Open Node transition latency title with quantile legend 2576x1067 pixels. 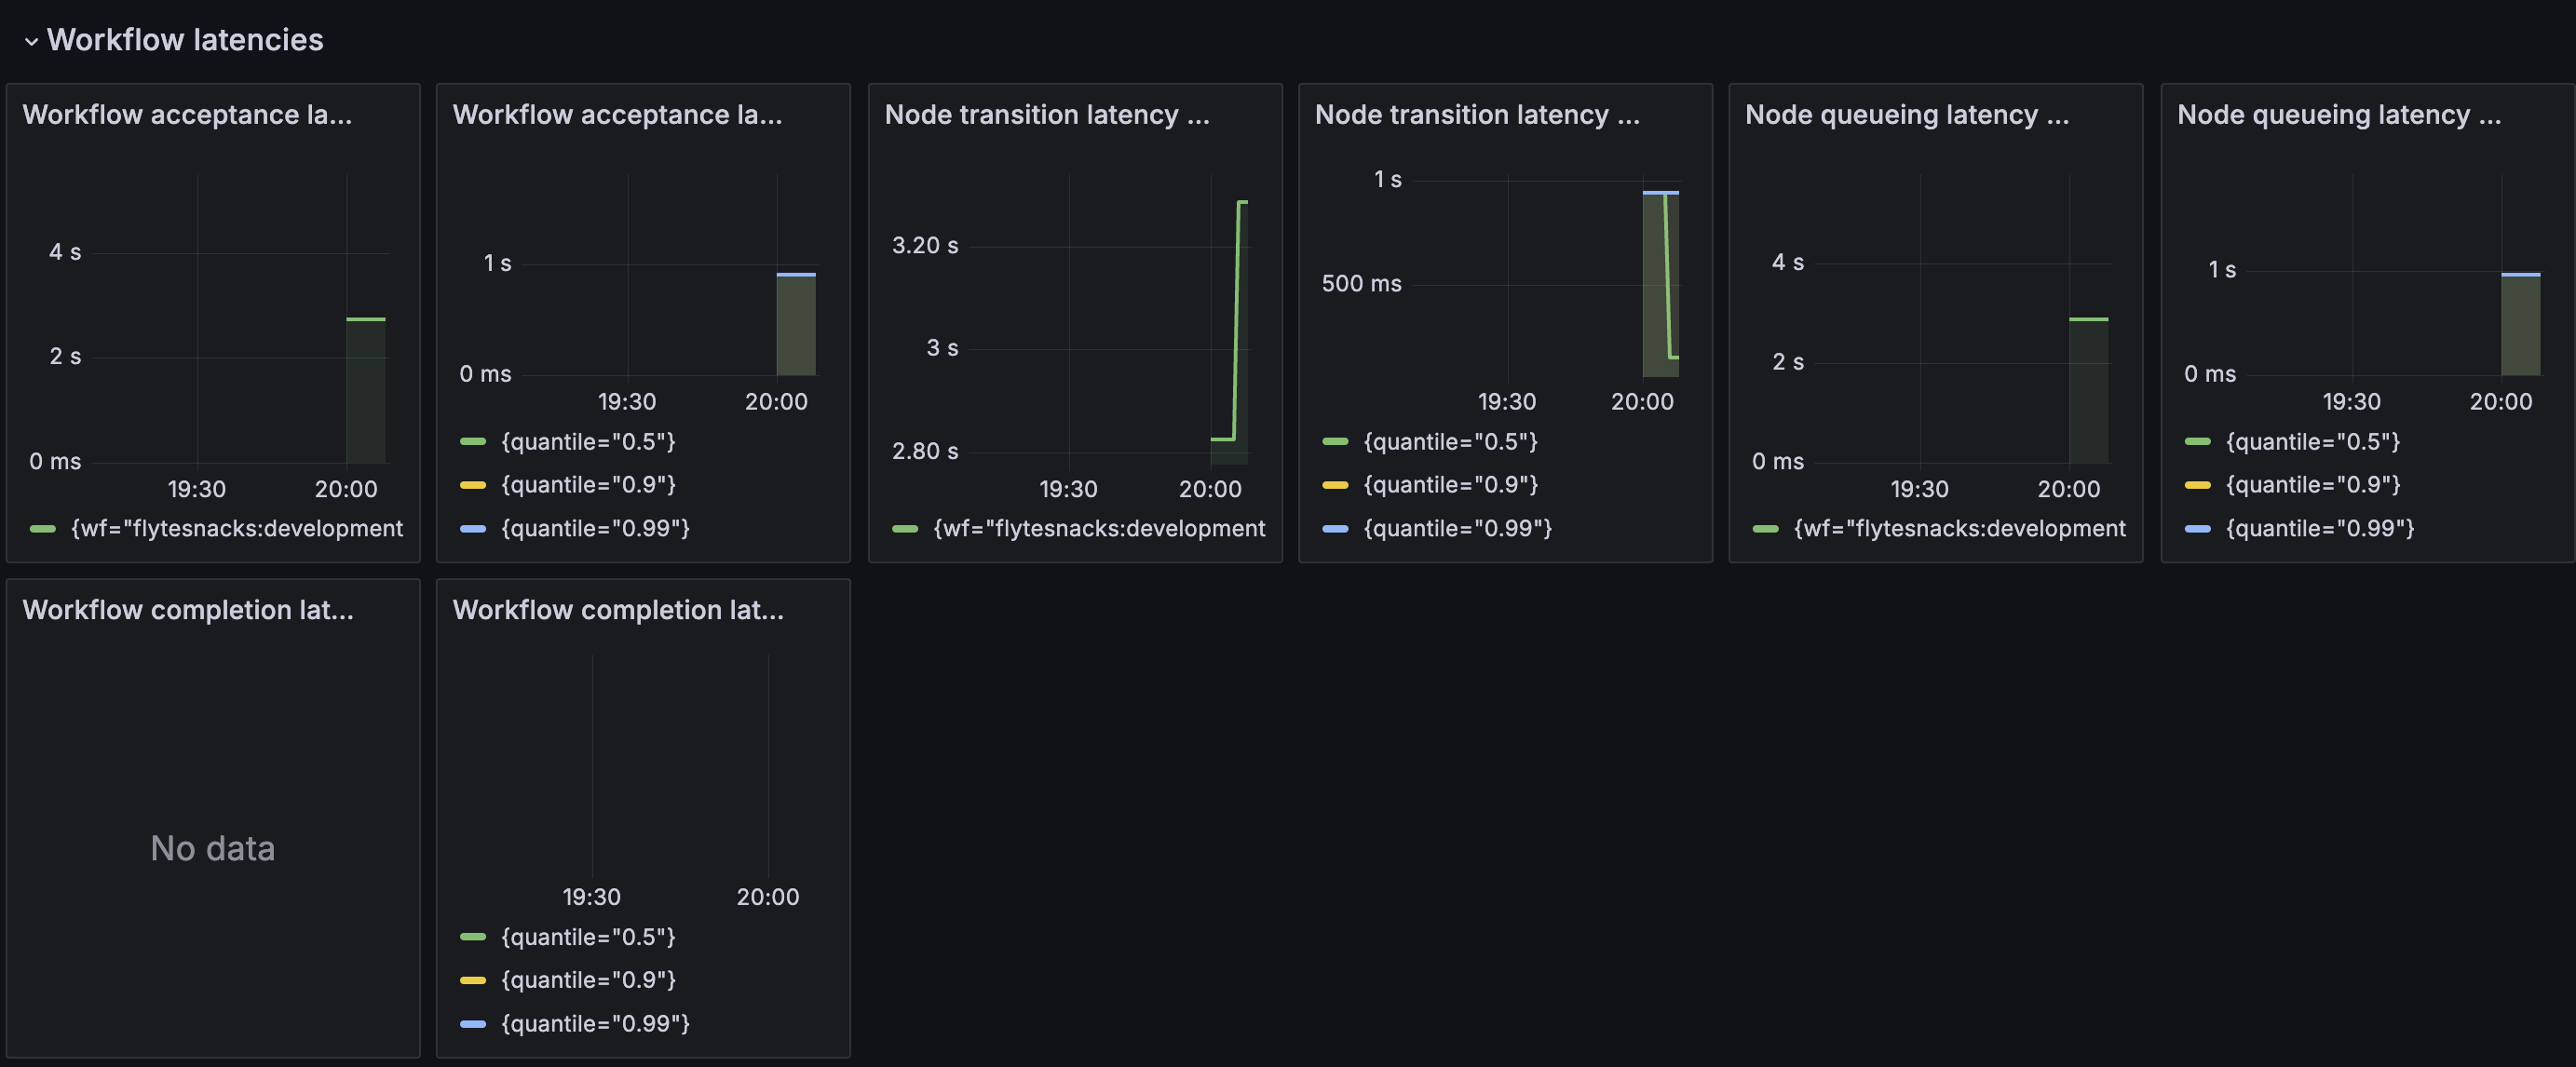click(1477, 115)
